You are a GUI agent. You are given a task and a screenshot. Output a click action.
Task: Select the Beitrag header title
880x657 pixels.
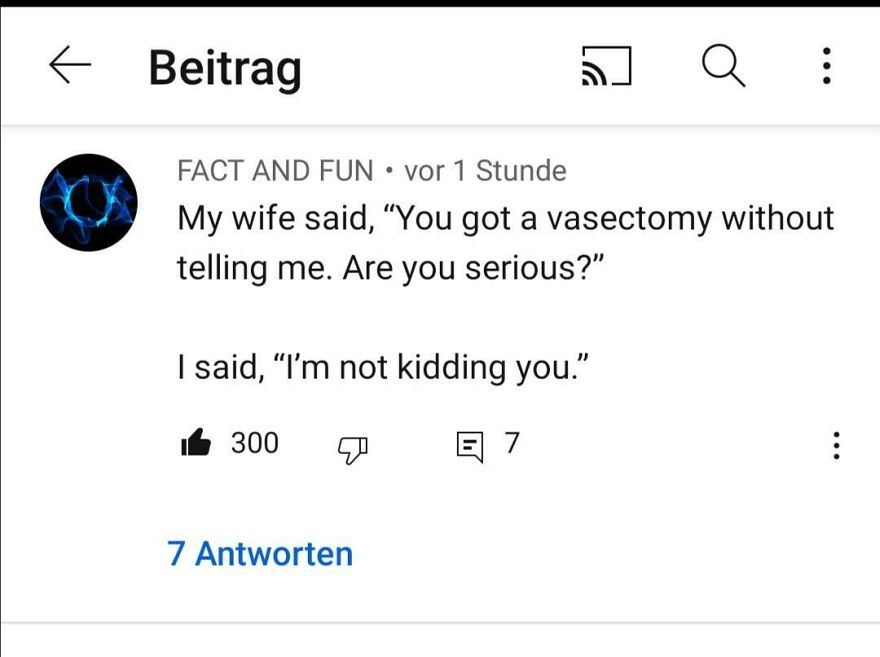[226, 67]
